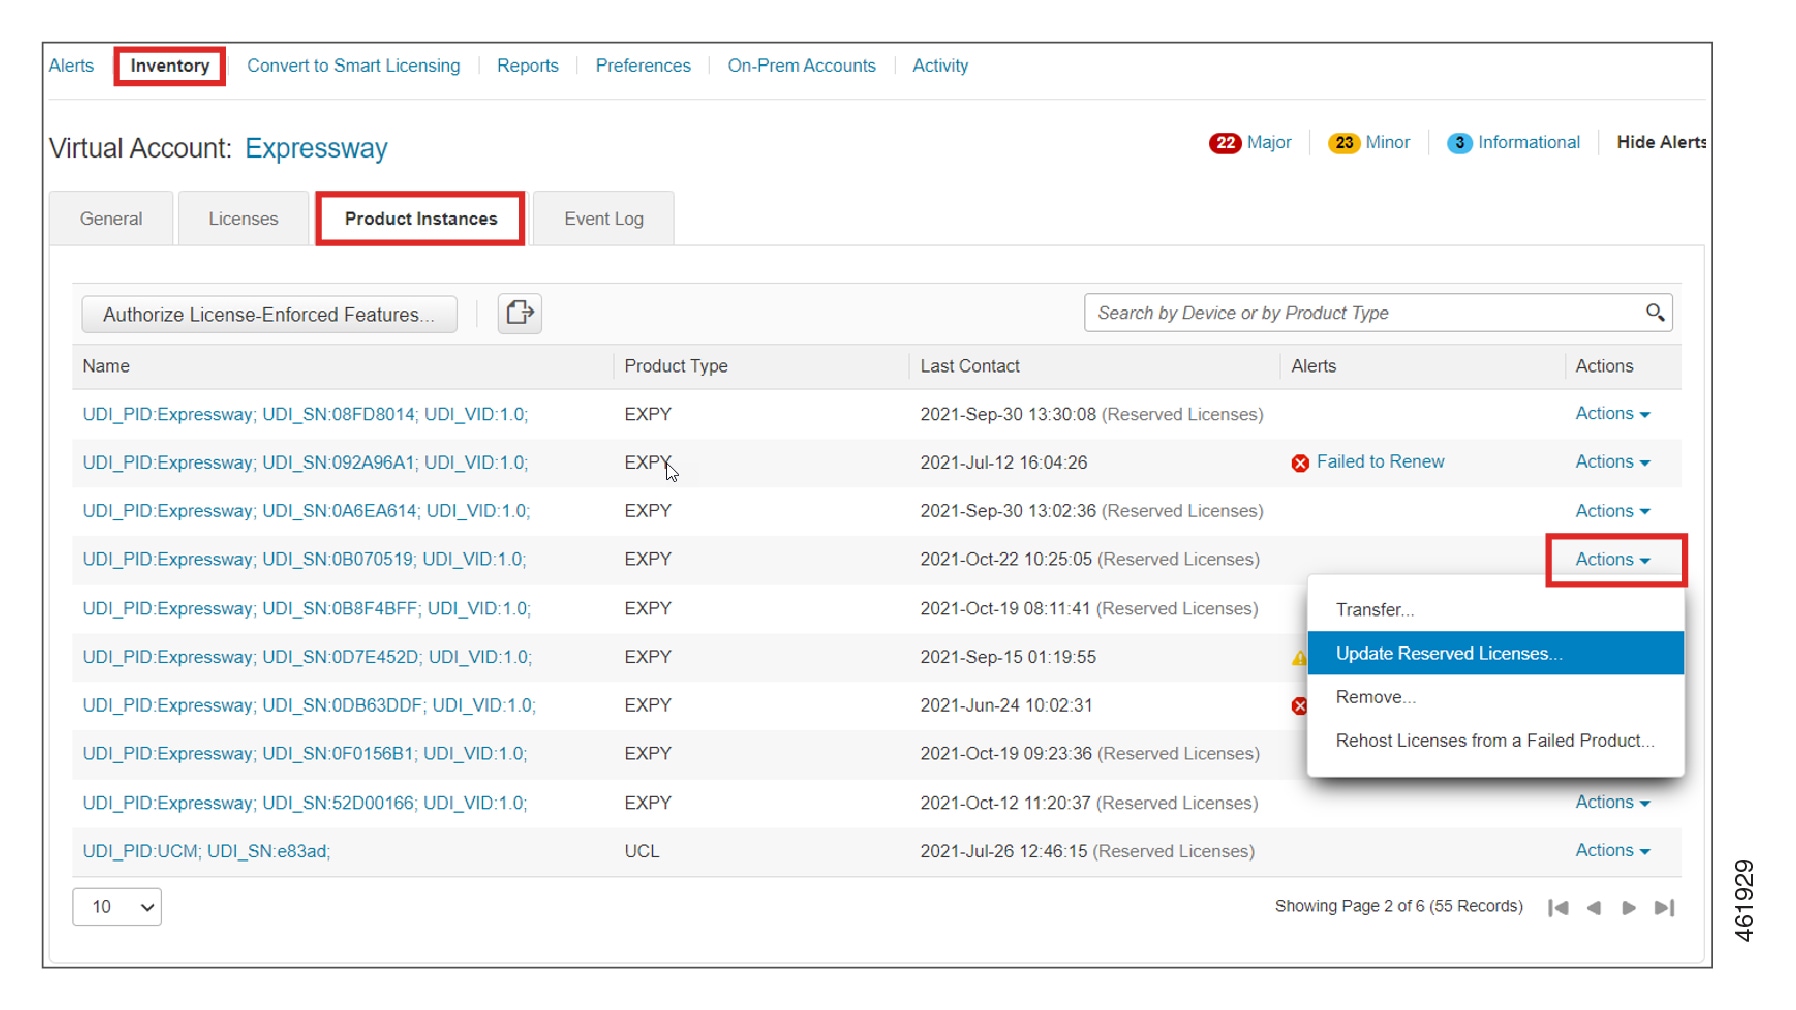Choose Remove... from the Actions menu
The image size is (1796, 1010).
click(x=1495, y=697)
